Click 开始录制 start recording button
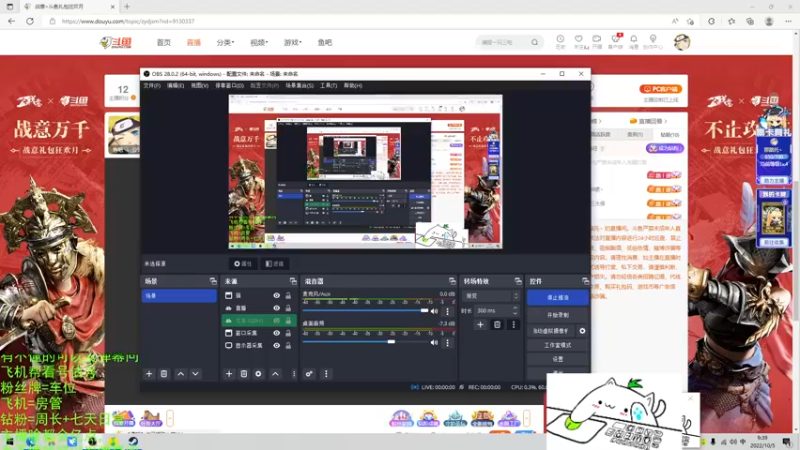This screenshot has width=800, height=450. click(558, 315)
